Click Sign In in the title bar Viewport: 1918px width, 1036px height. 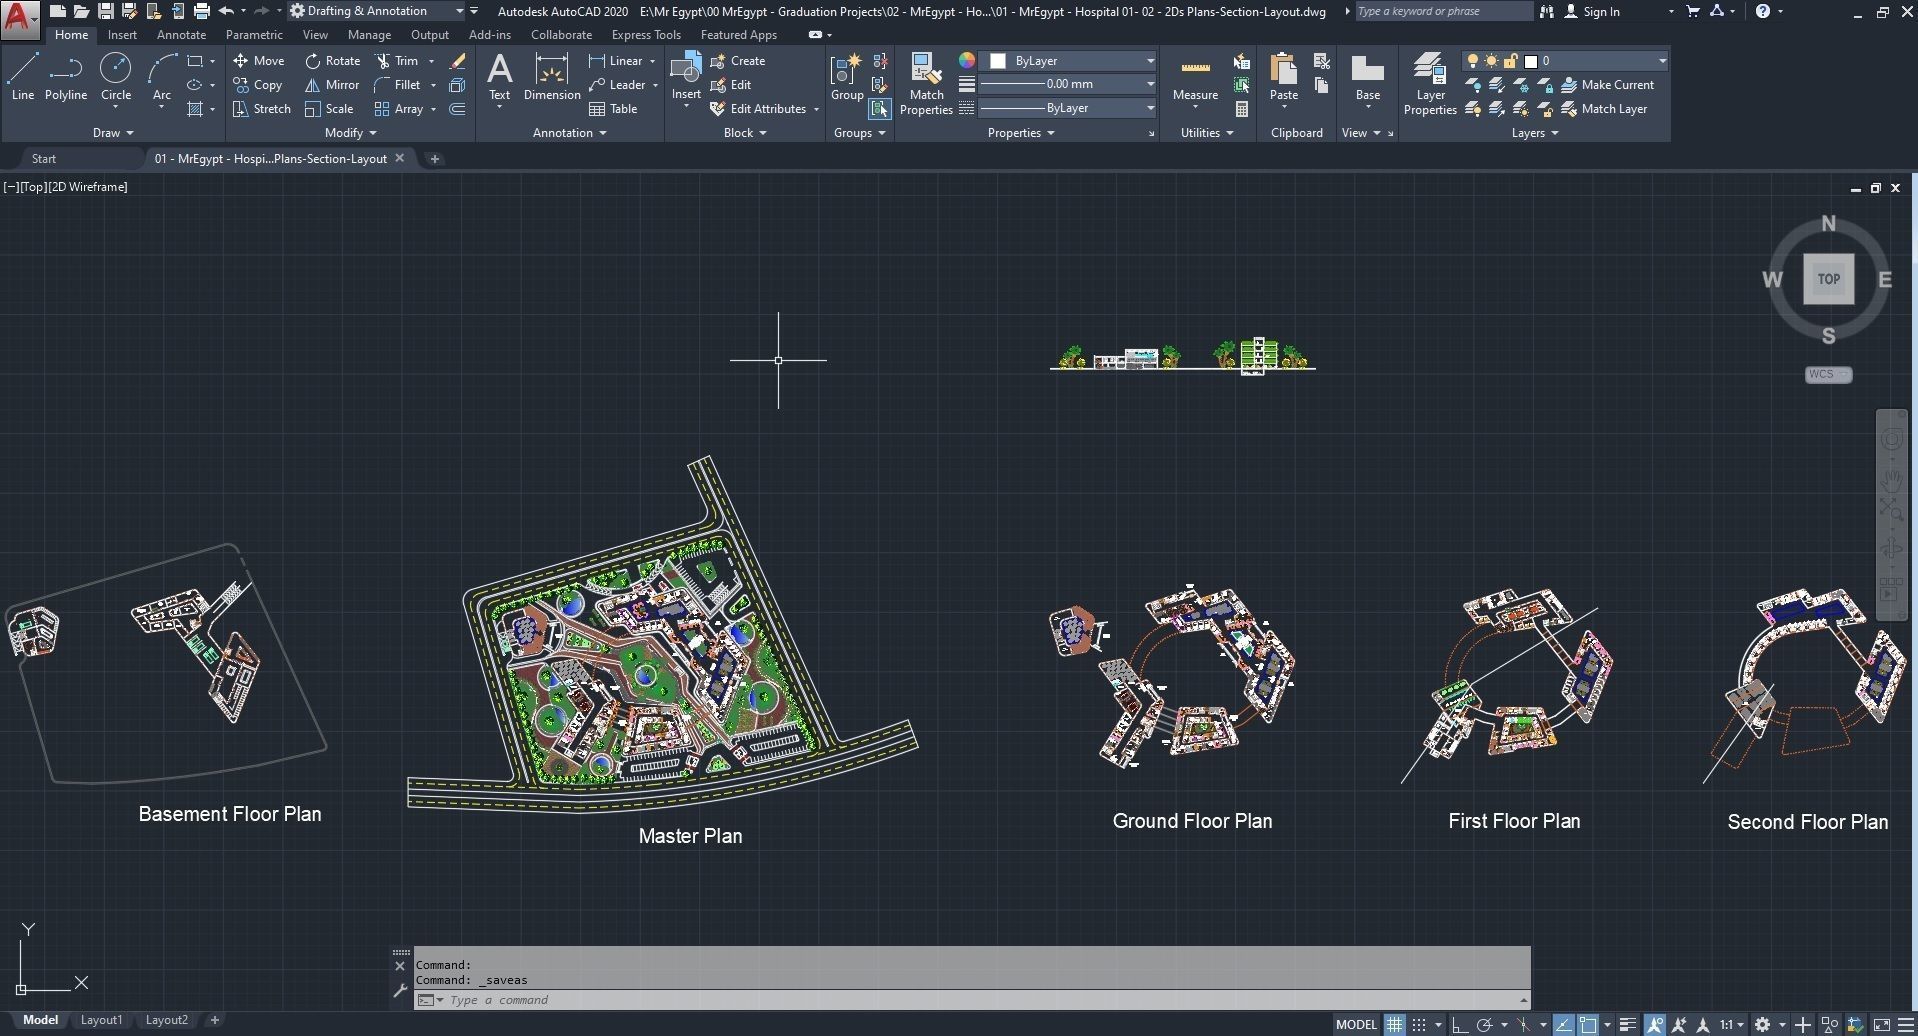(1600, 12)
